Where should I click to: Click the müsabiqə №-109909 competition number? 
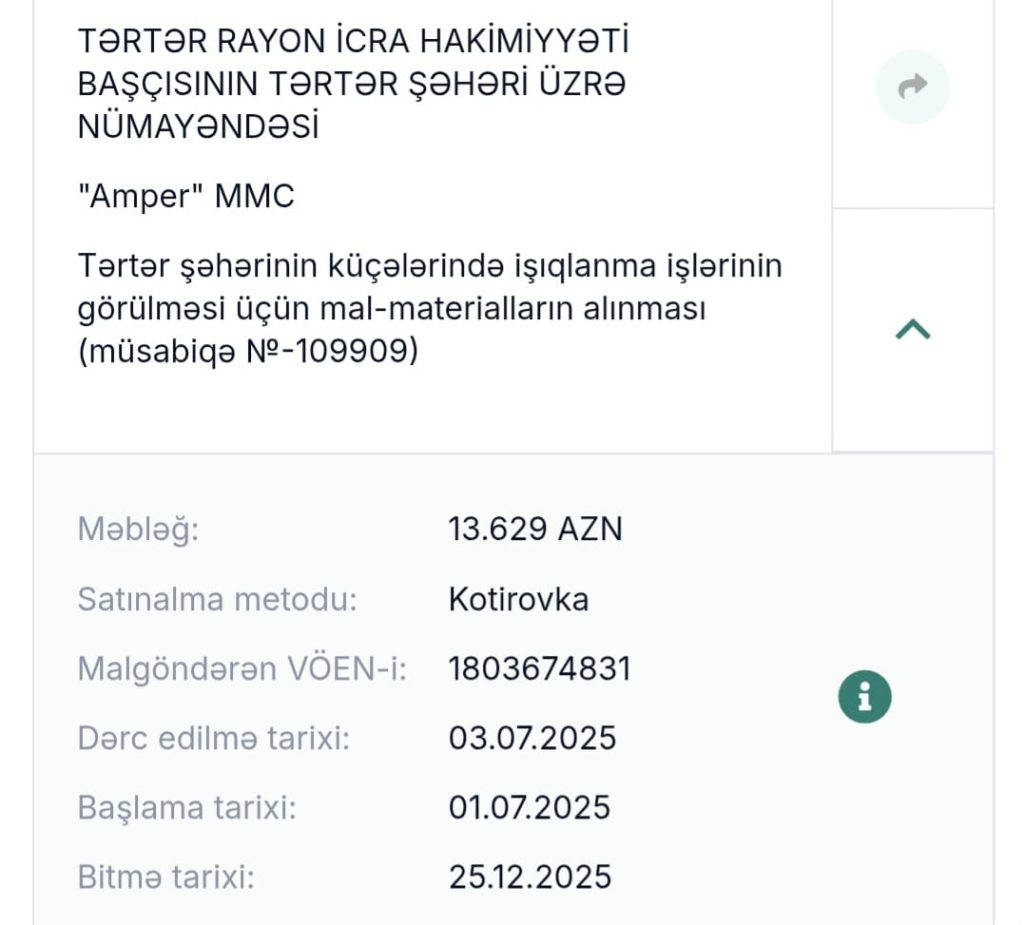coord(248,352)
